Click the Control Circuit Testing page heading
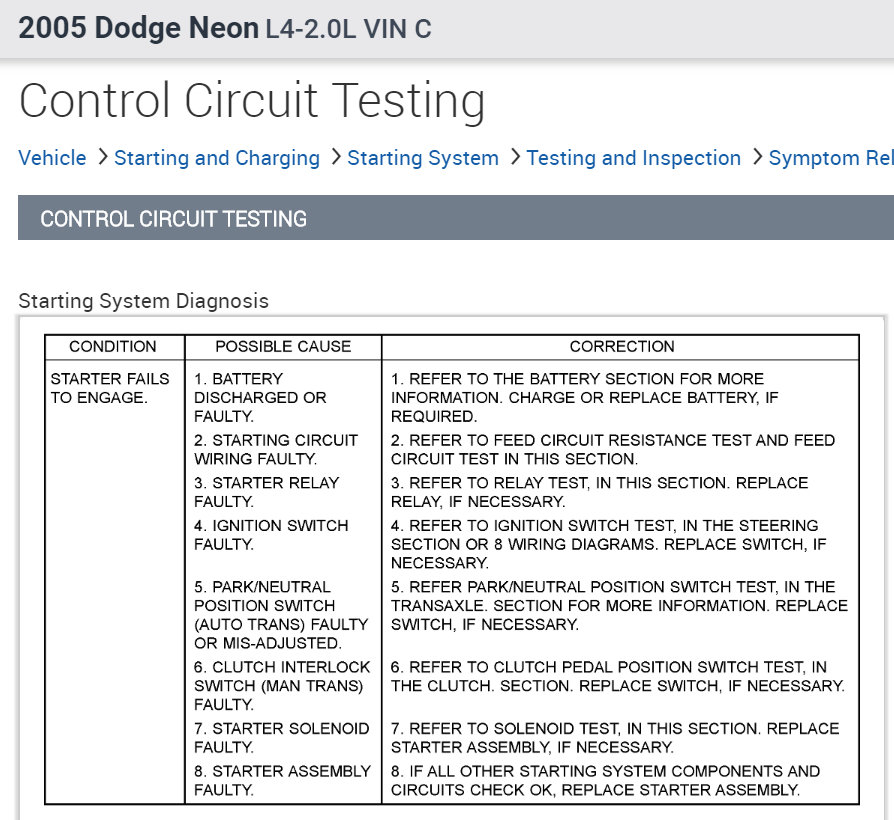This screenshot has width=894, height=820. pyautogui.click(x=252, y=101)
